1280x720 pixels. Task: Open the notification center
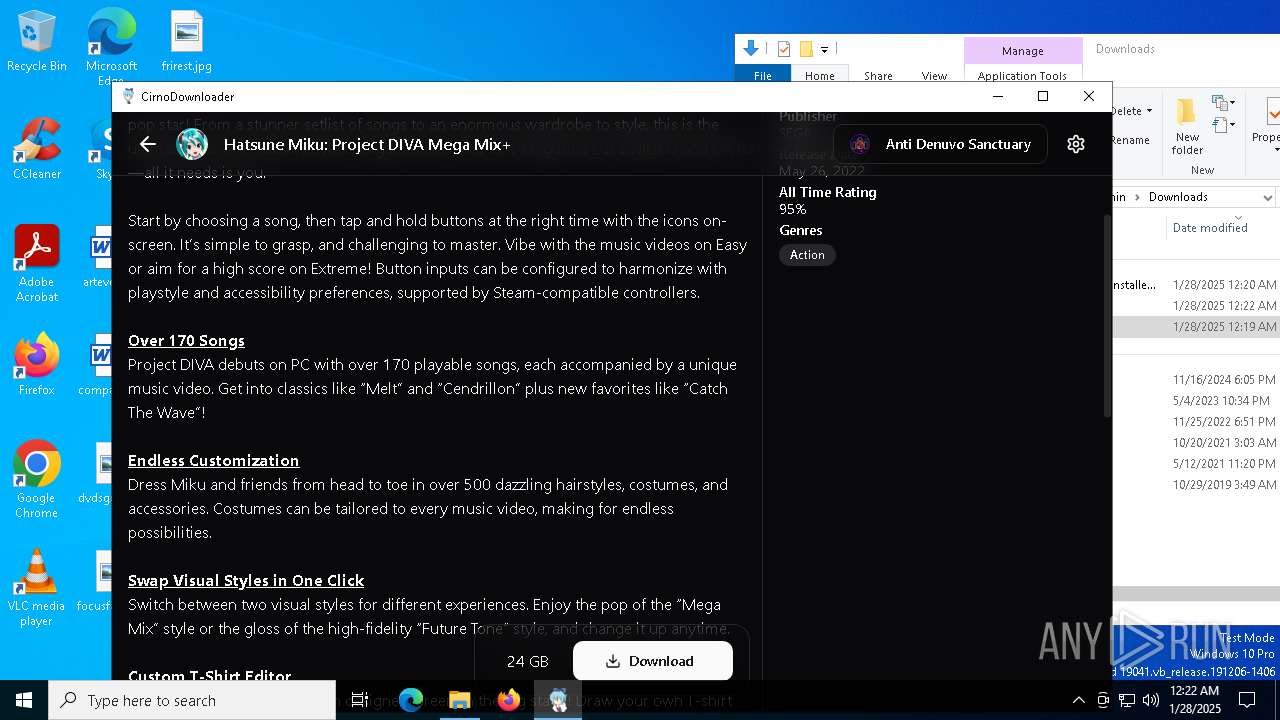point(1247,700)
